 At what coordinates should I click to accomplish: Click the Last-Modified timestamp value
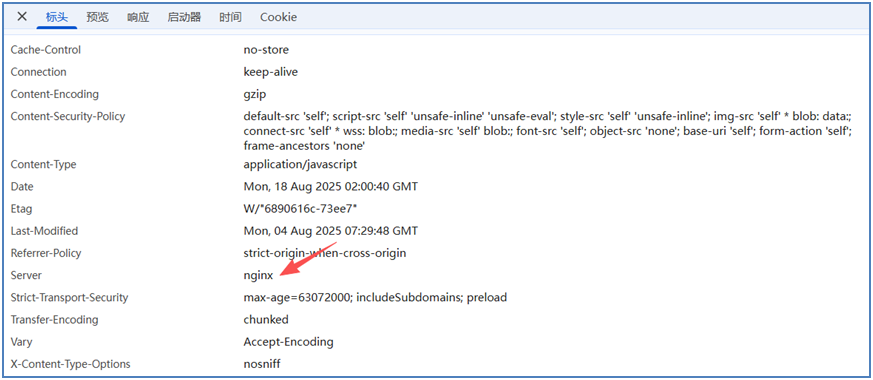pos(331,231)
